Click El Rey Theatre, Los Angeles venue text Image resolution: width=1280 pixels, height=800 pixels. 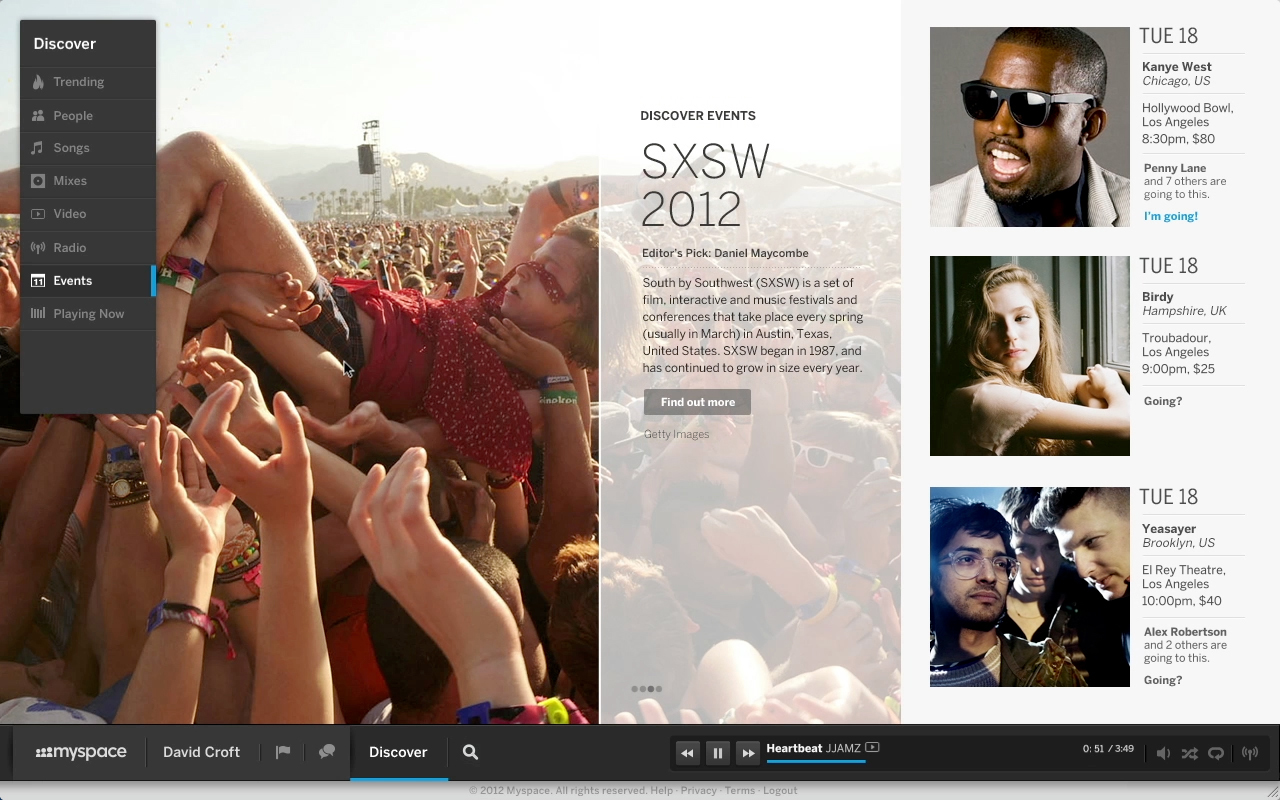1184,577
